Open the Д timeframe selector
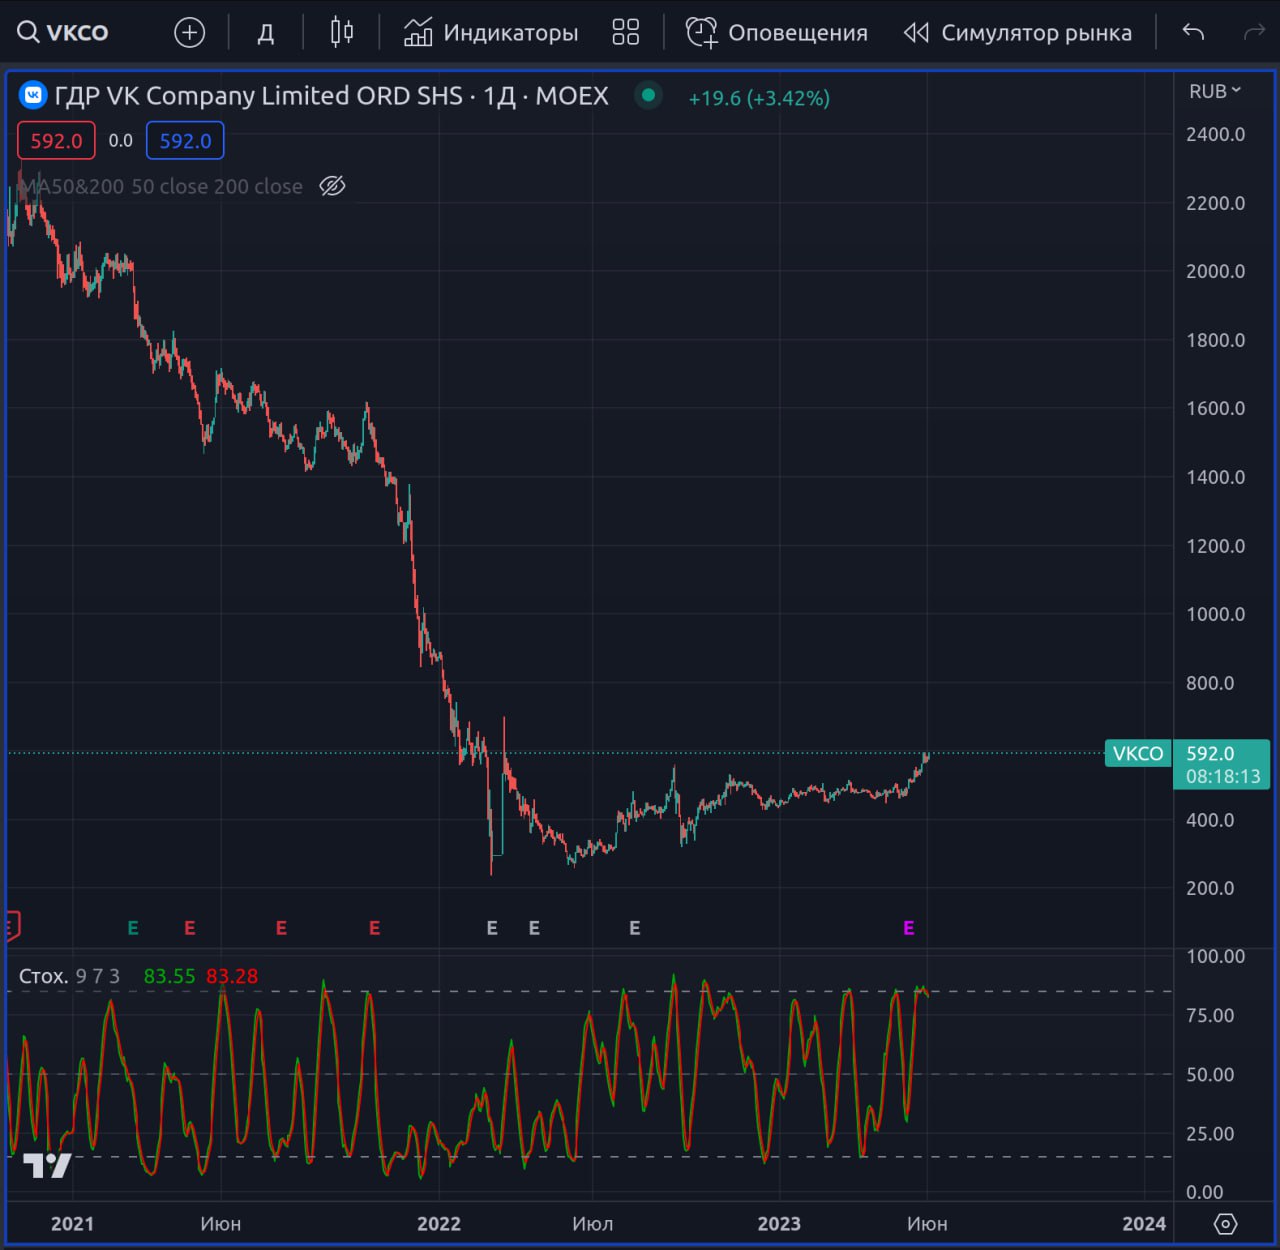Viewport: 1280px width, 1250px height. [x=266, y=33]
